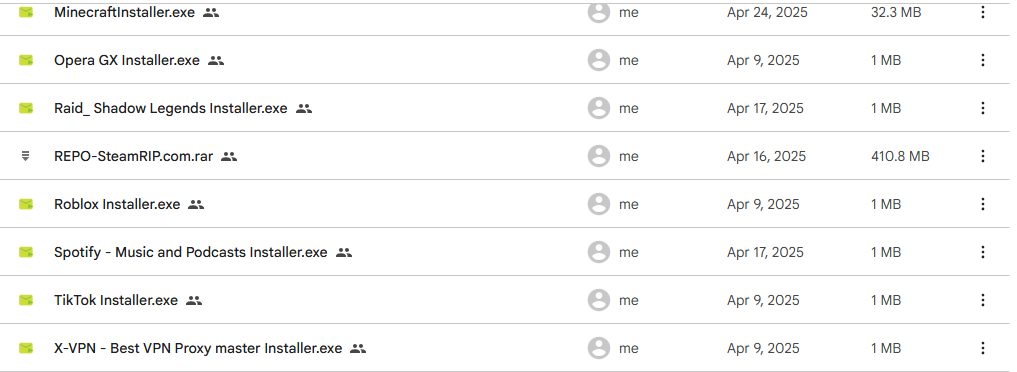Select the file name Spotify - Music and Podcasts Installer.exe
Image resolution: width=1017 pixels, height=372 pixels.
click(191, 252)
